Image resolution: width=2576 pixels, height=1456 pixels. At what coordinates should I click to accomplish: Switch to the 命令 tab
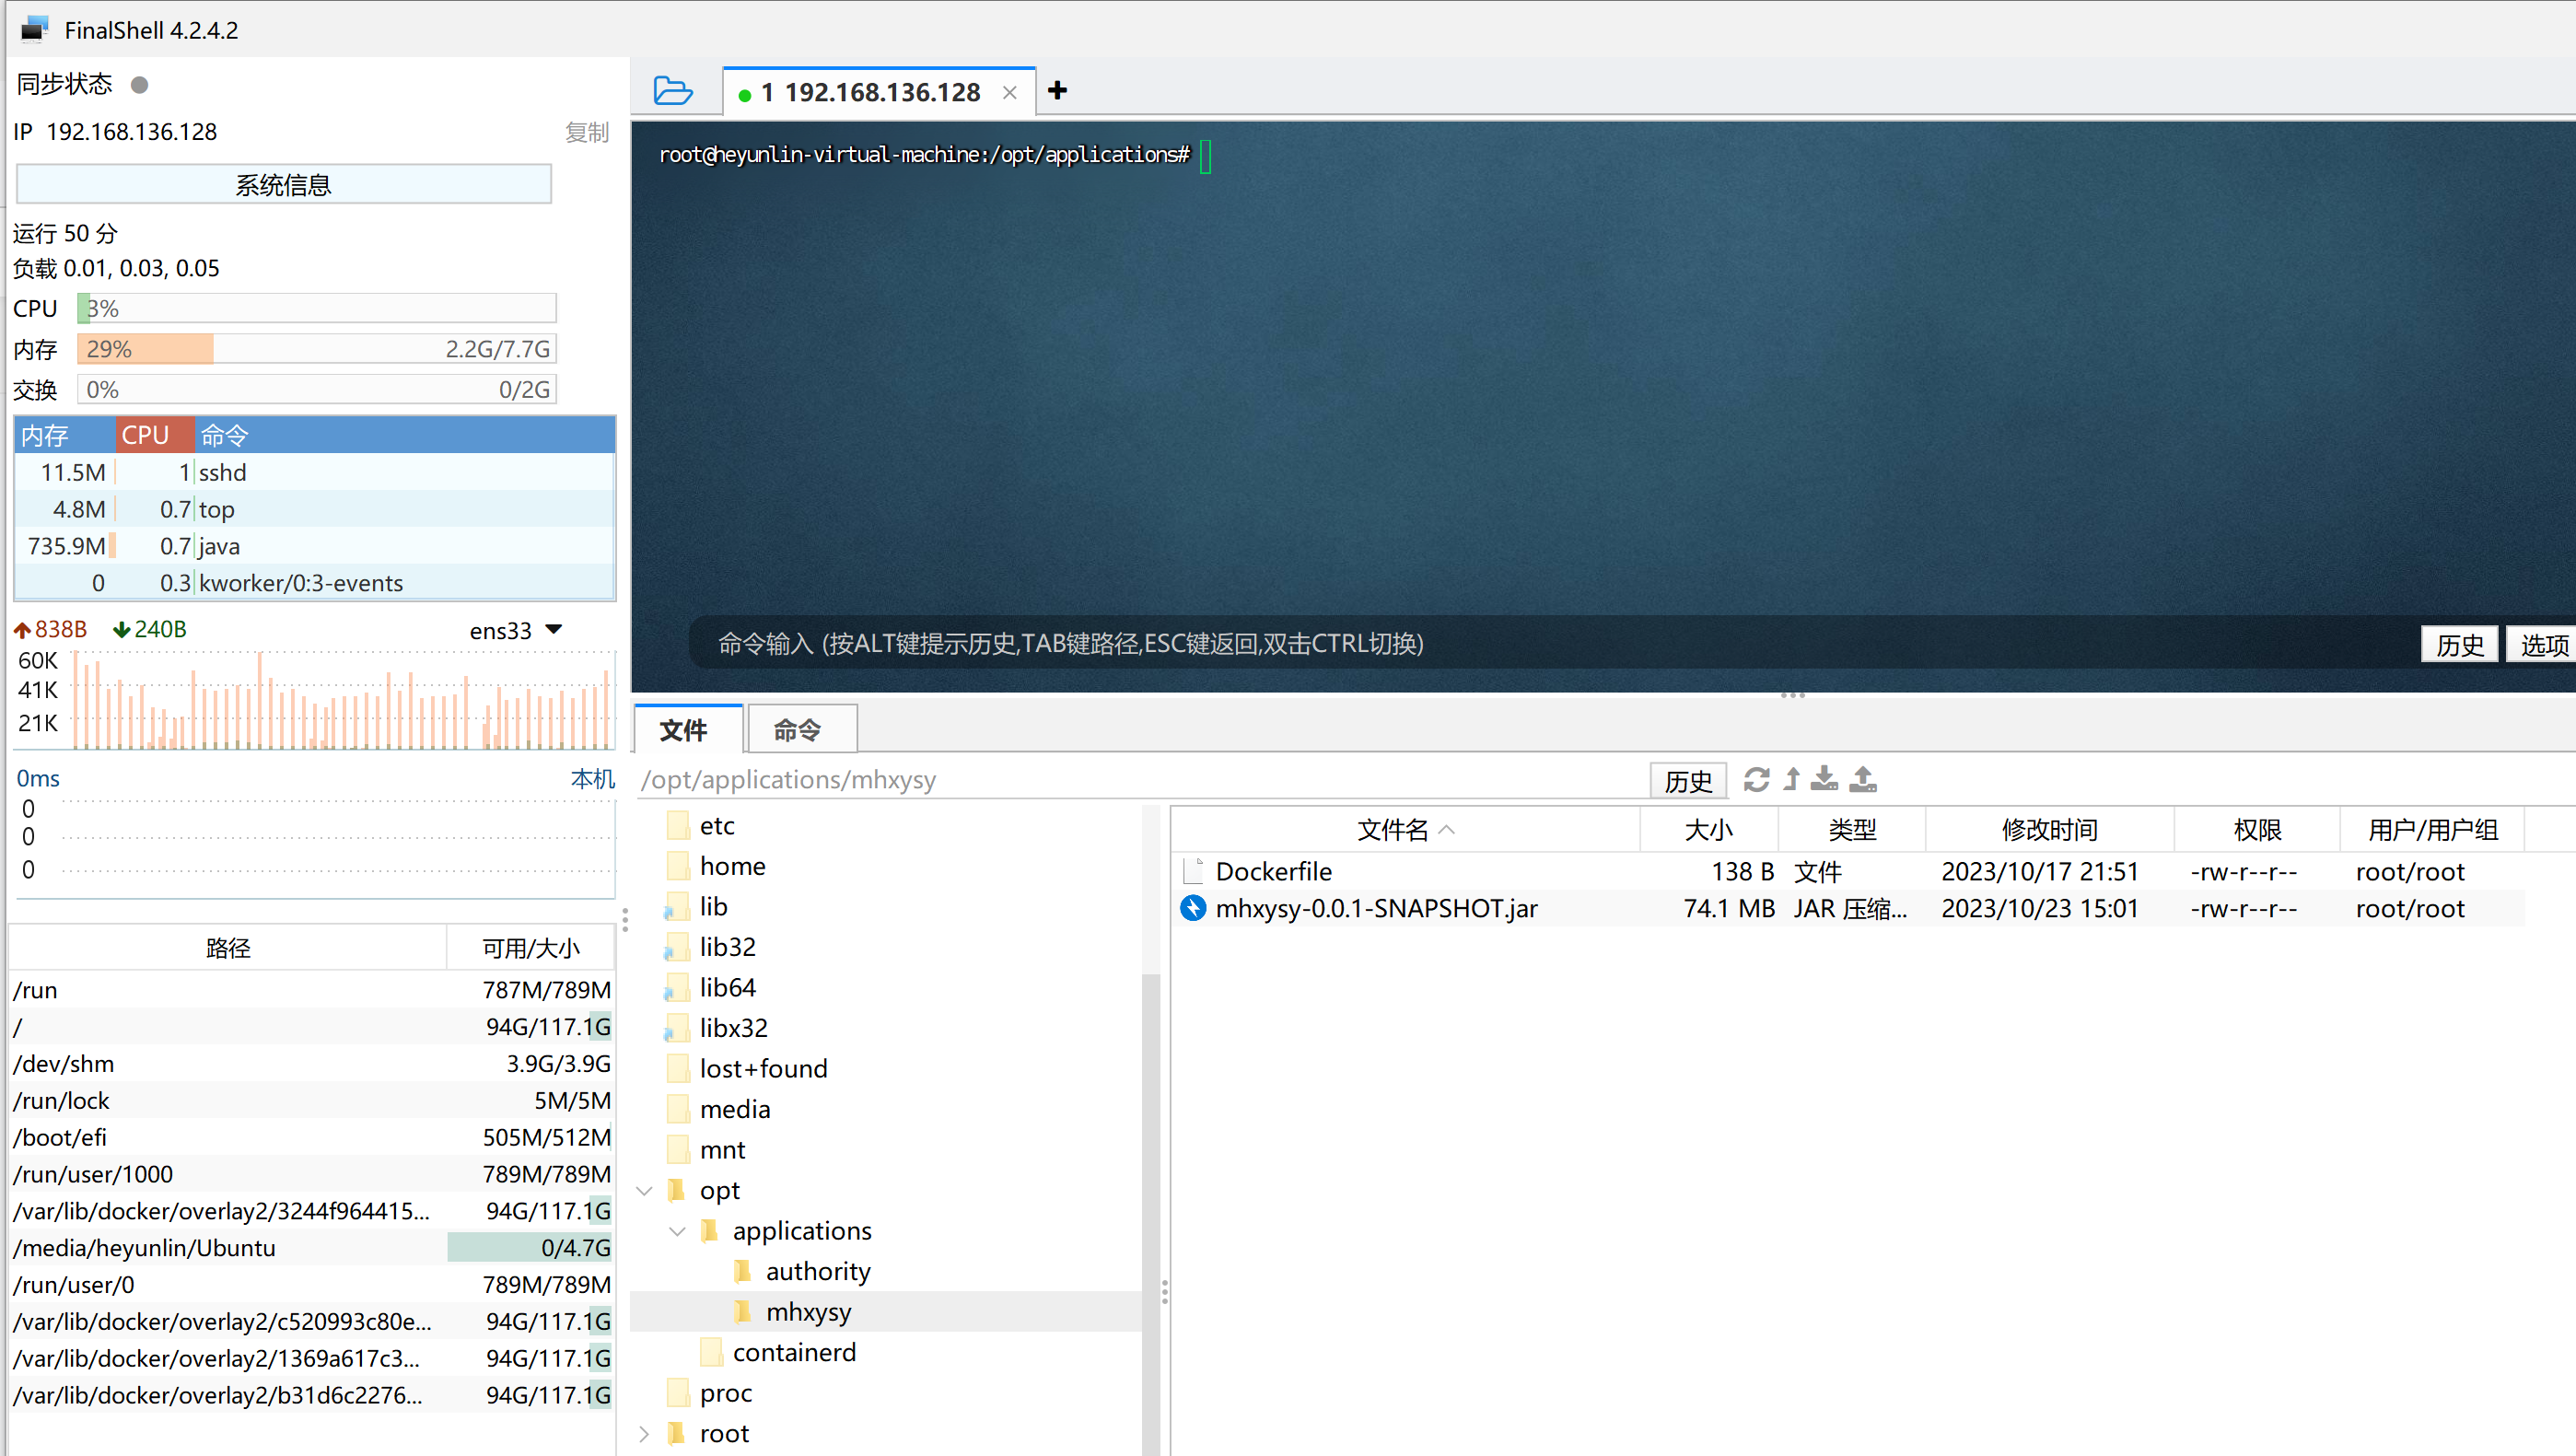[x=797, y=730]
